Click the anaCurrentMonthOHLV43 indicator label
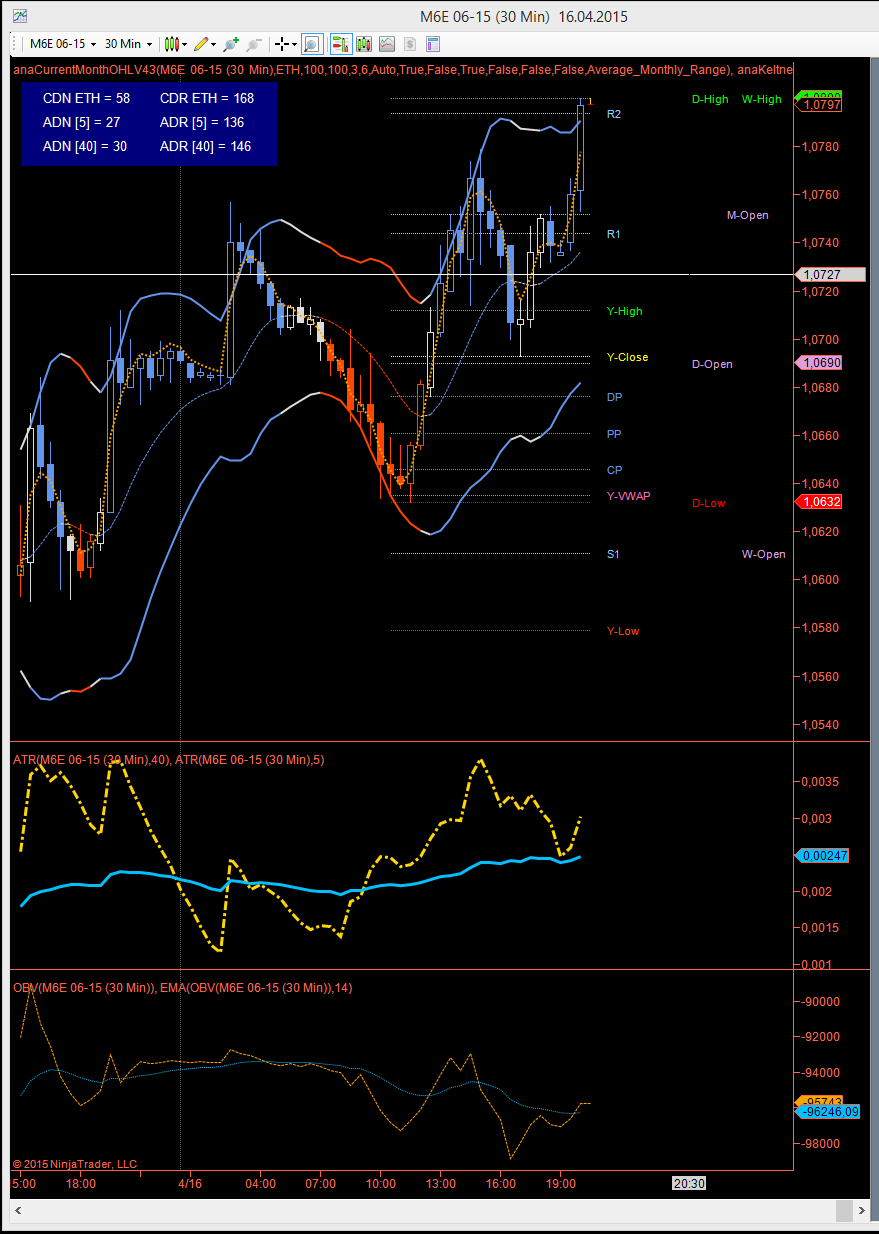879x1234 pixels. pyautogui.click(x=403, y=69)
